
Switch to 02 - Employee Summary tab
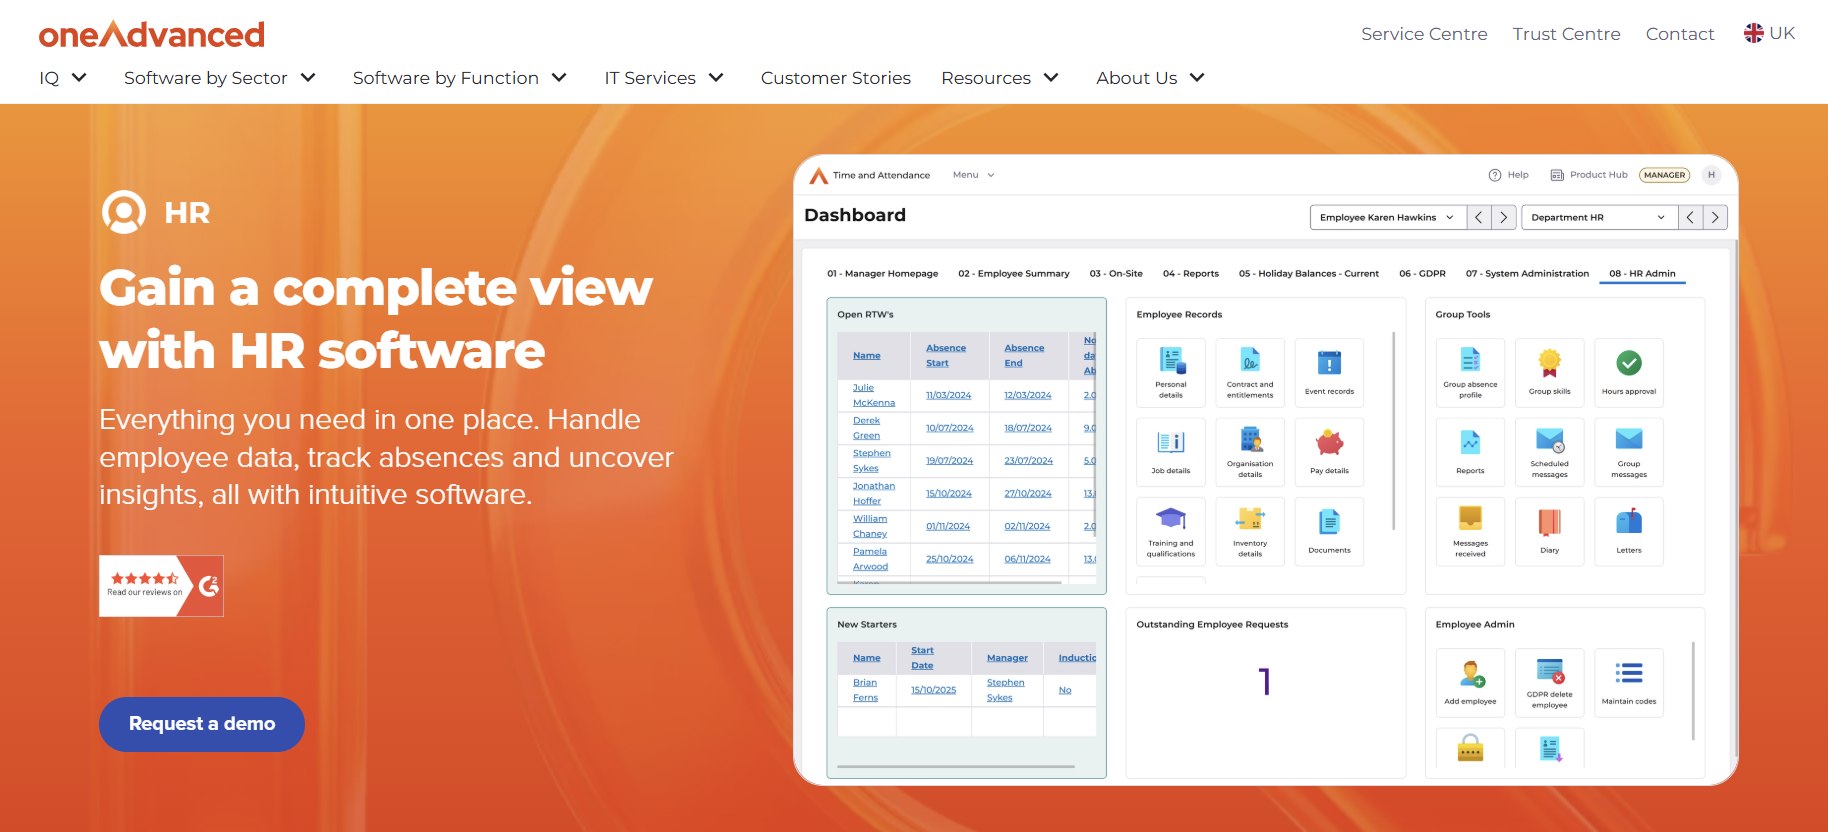point(1014,273)
